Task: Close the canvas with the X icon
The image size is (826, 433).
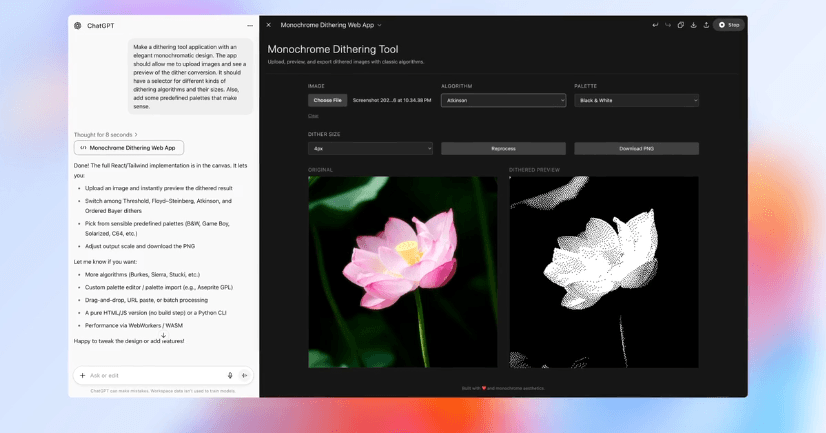Action: 269,25
